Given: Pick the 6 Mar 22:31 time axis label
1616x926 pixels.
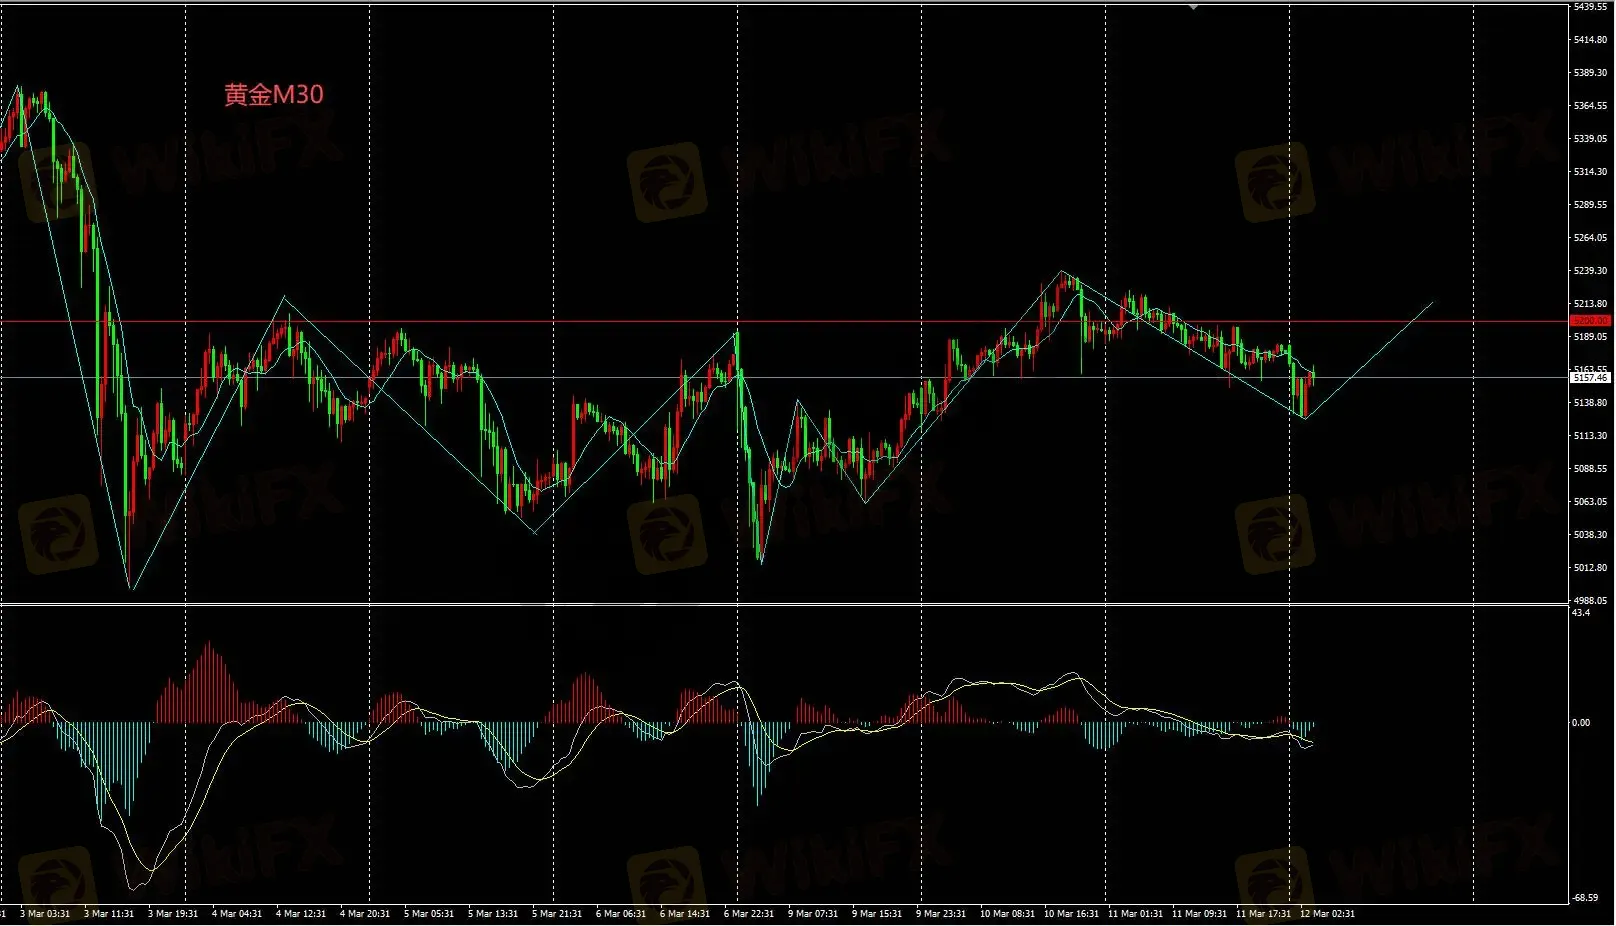Looking at the screenshot, I should pos(749,914).
